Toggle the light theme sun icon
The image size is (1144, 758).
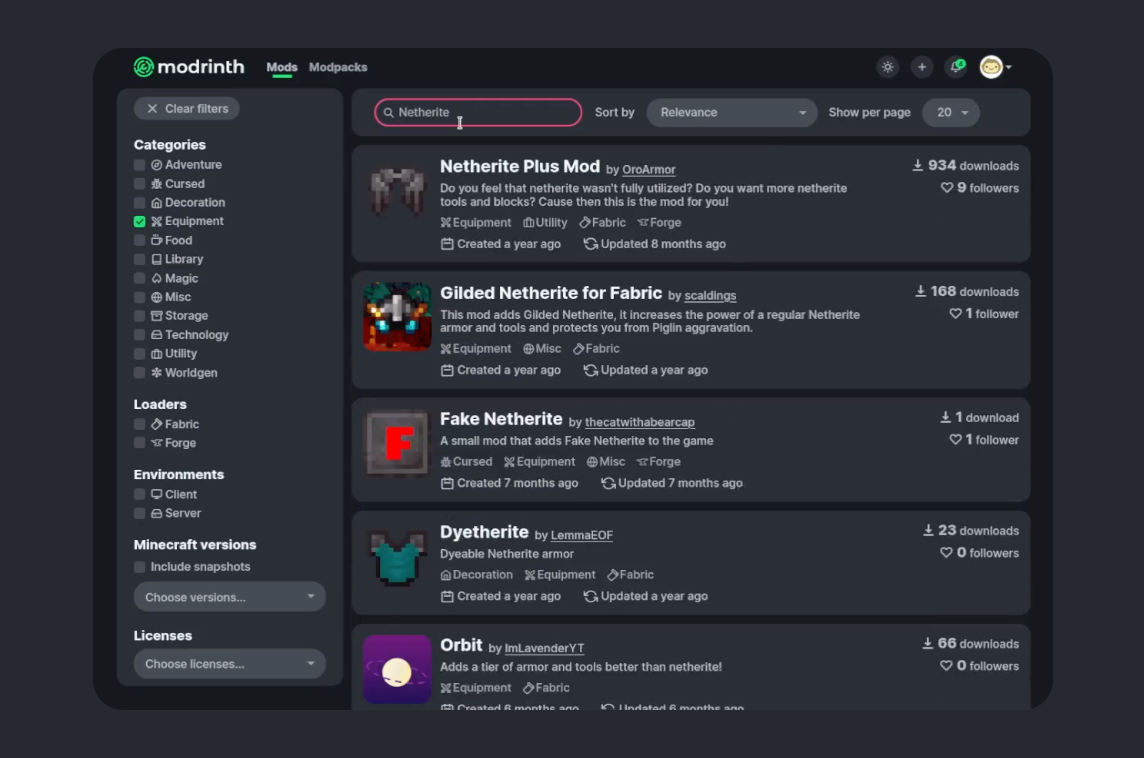click(887, 67)
